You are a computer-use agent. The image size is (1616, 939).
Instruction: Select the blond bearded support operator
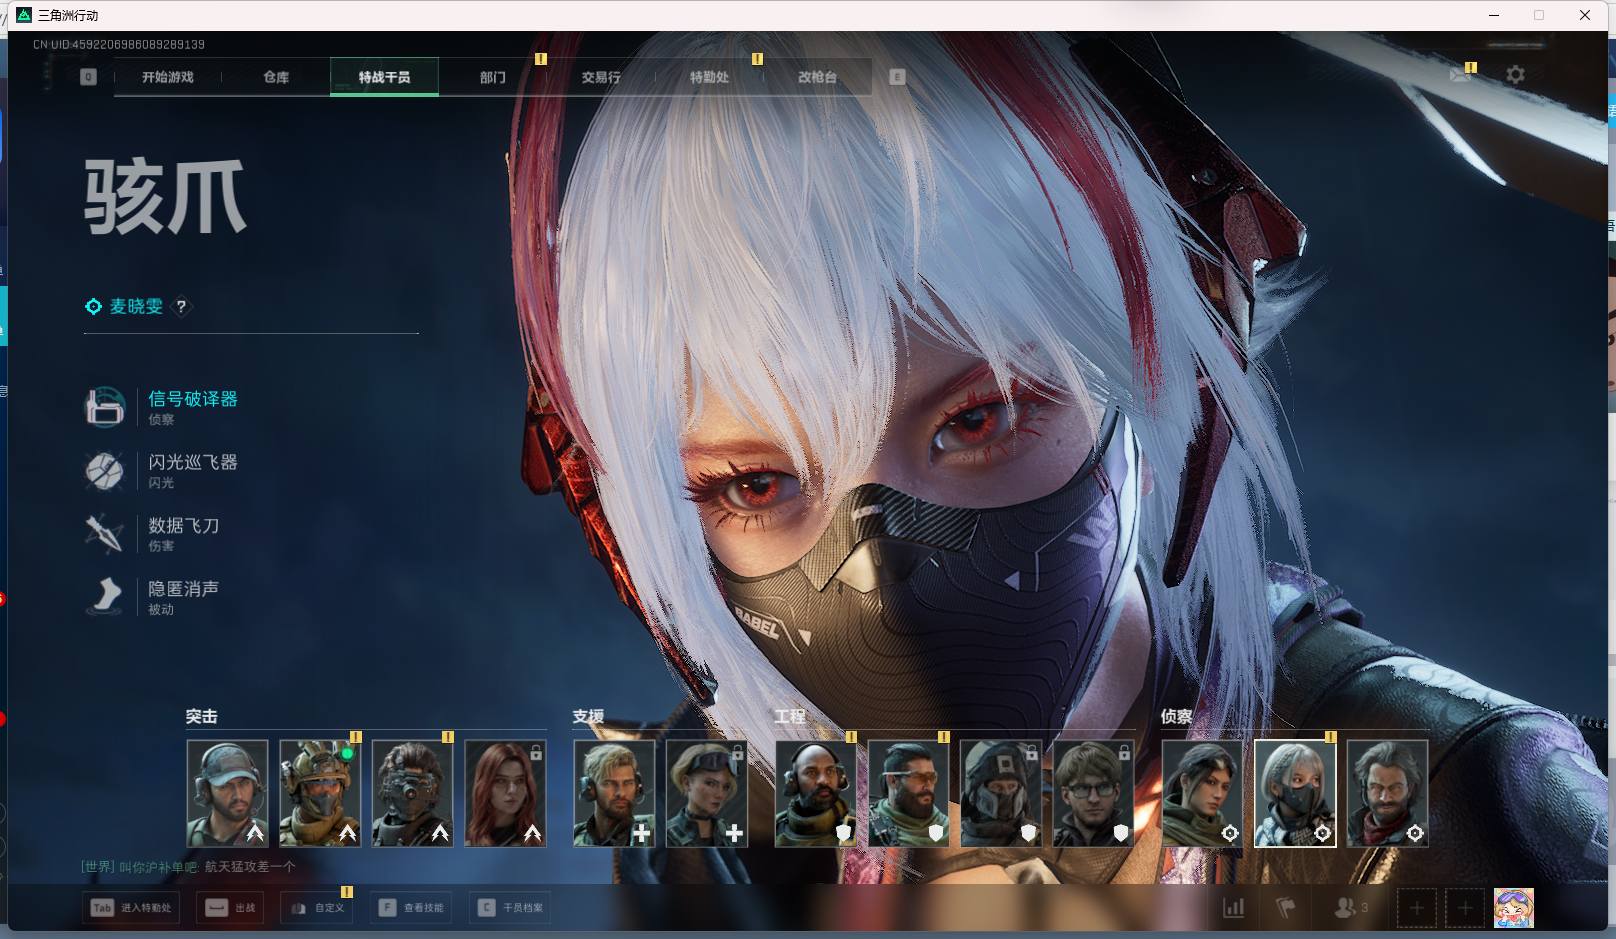(614, 793)
